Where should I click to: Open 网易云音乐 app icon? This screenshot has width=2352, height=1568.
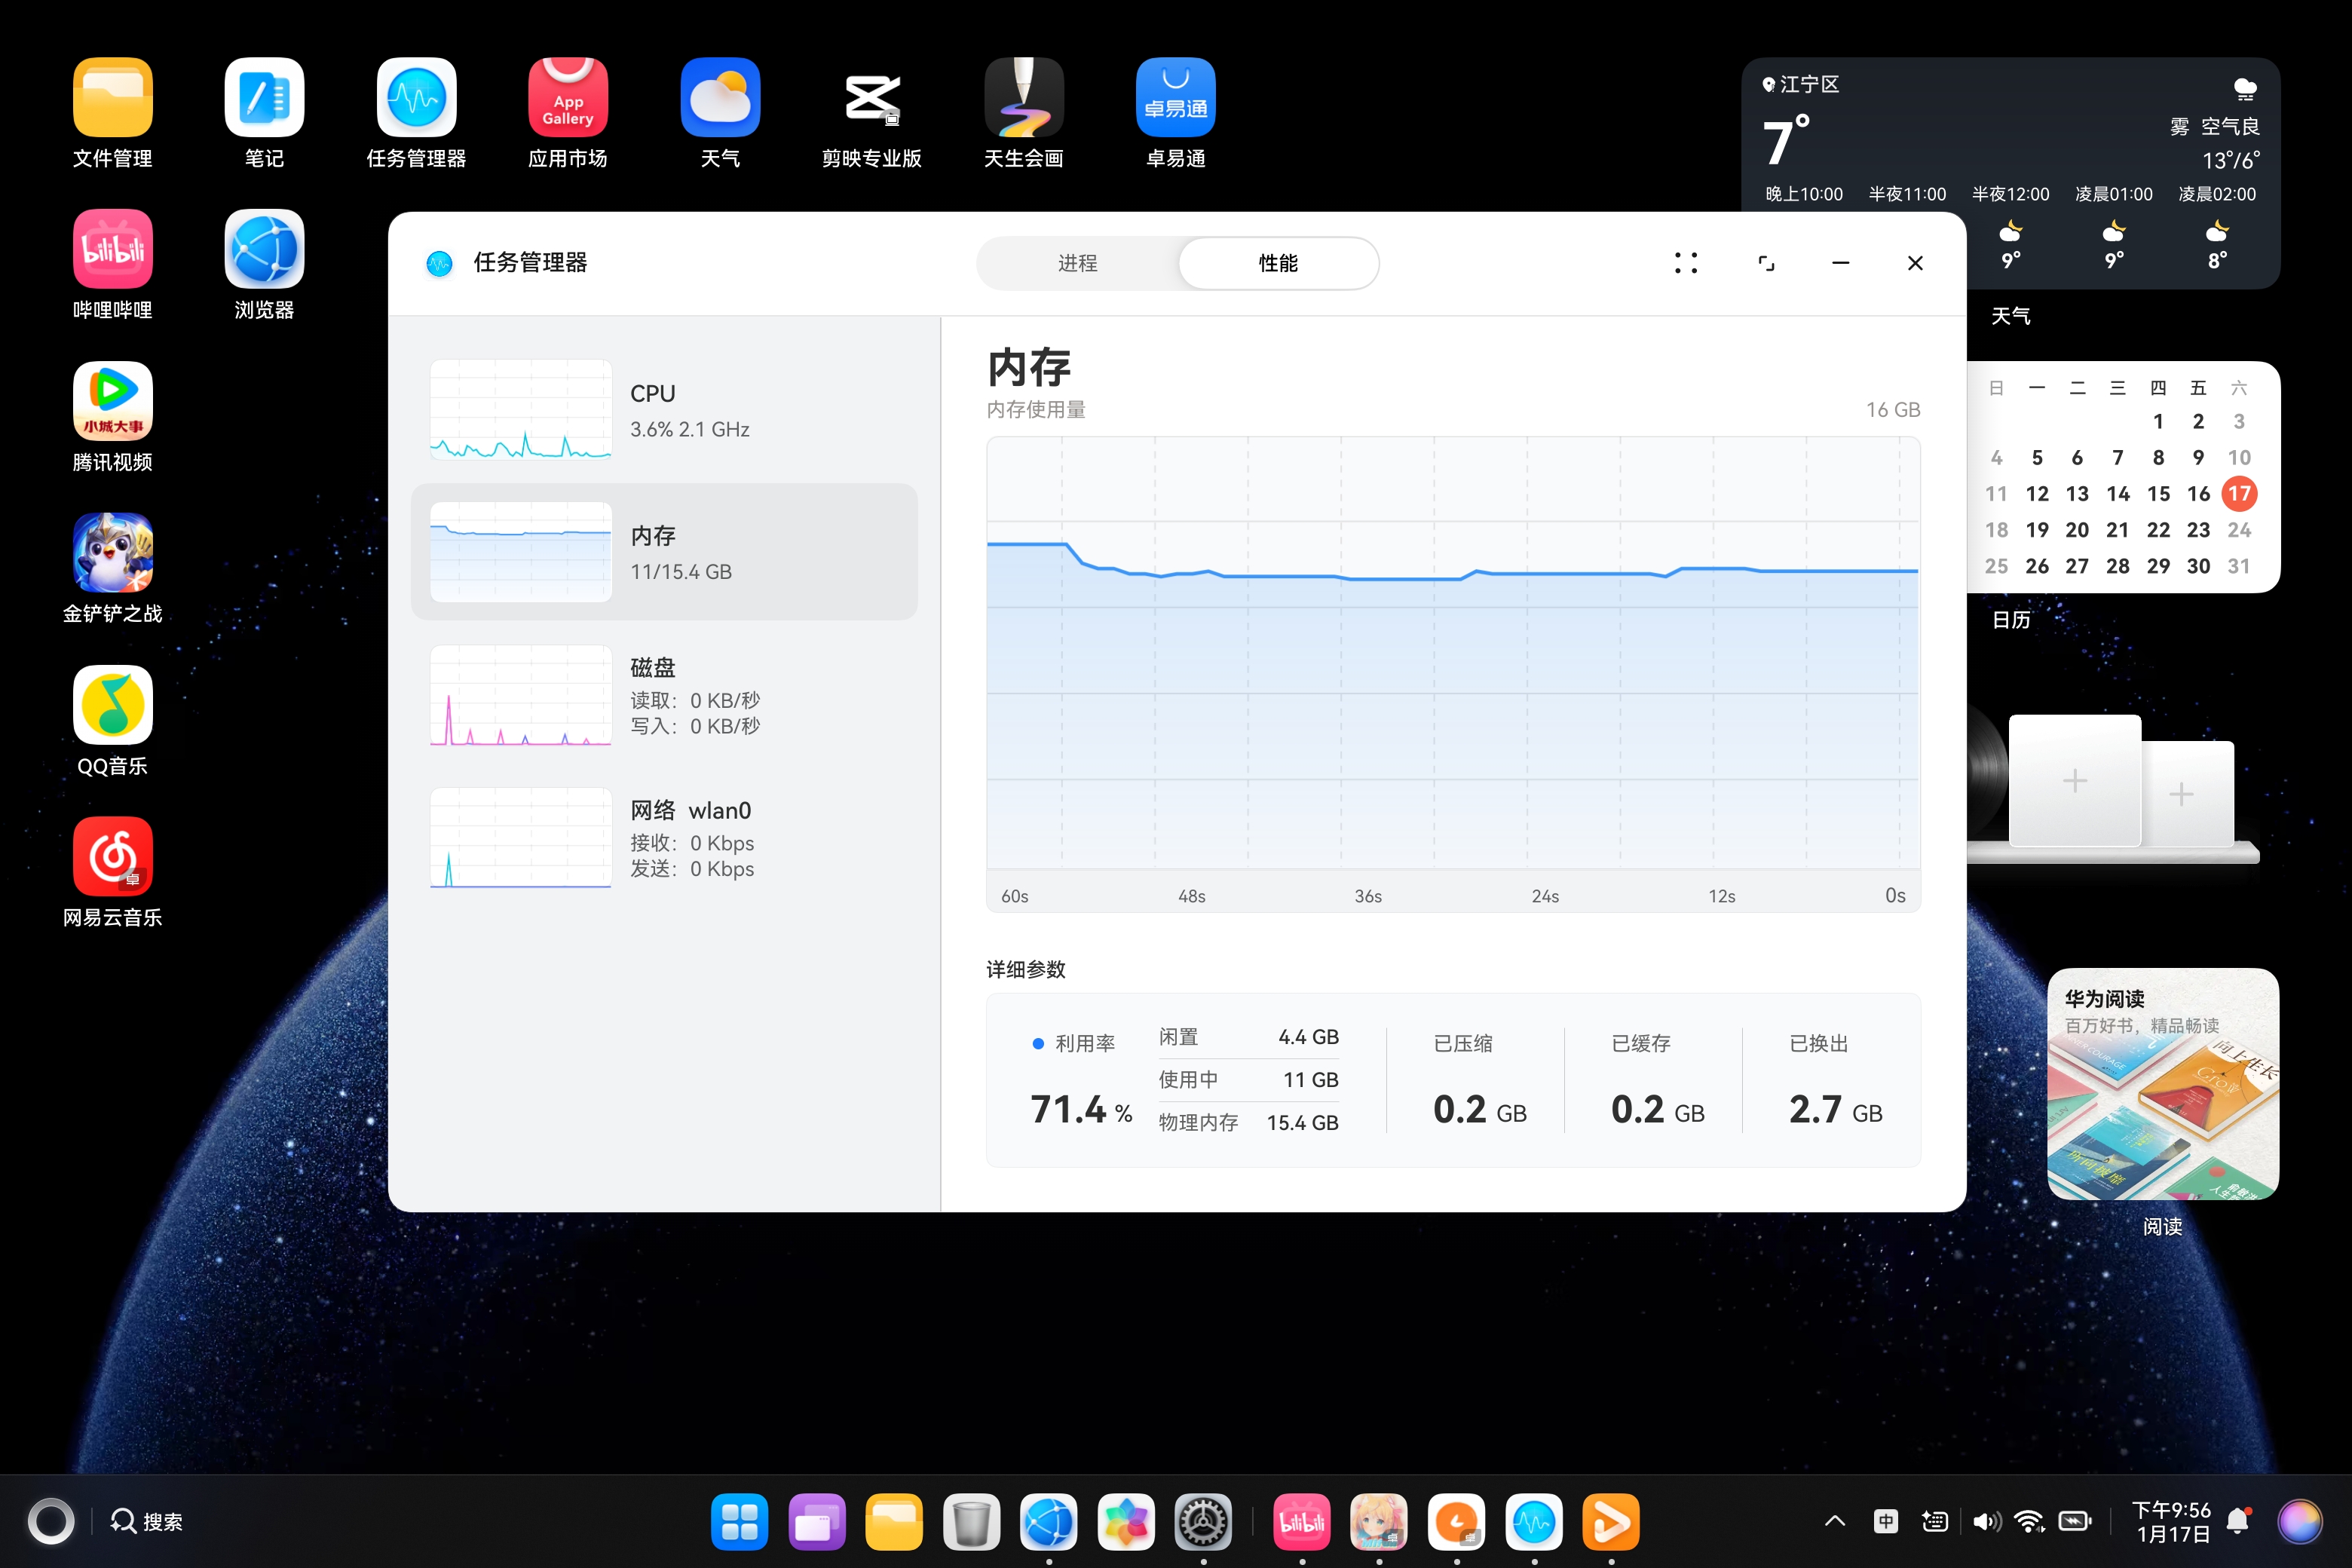112,857
